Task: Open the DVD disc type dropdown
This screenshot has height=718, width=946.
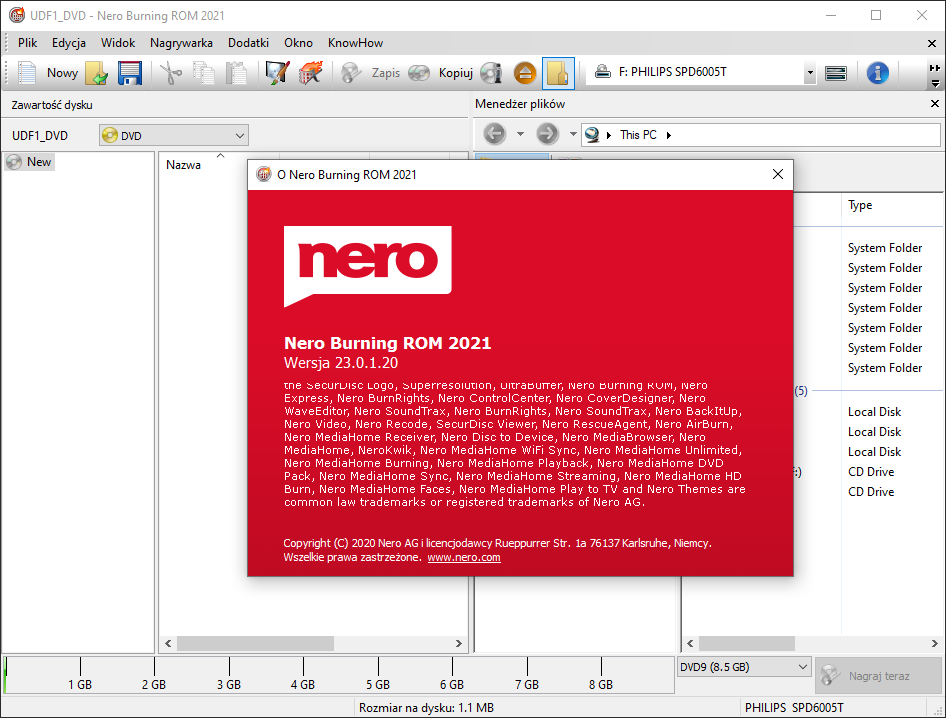Action: tap(174, 135)
